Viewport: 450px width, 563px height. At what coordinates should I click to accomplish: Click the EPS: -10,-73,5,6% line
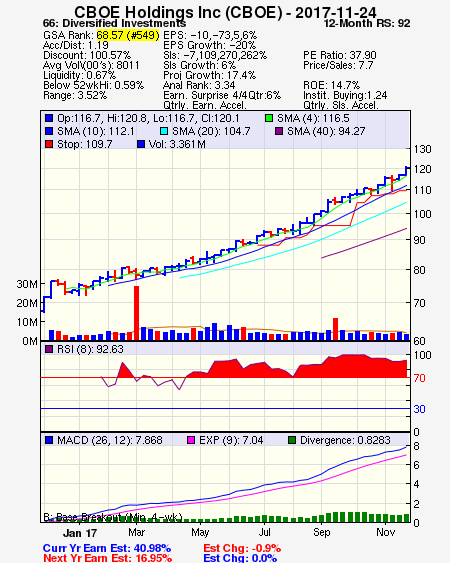tap(210, 35)
